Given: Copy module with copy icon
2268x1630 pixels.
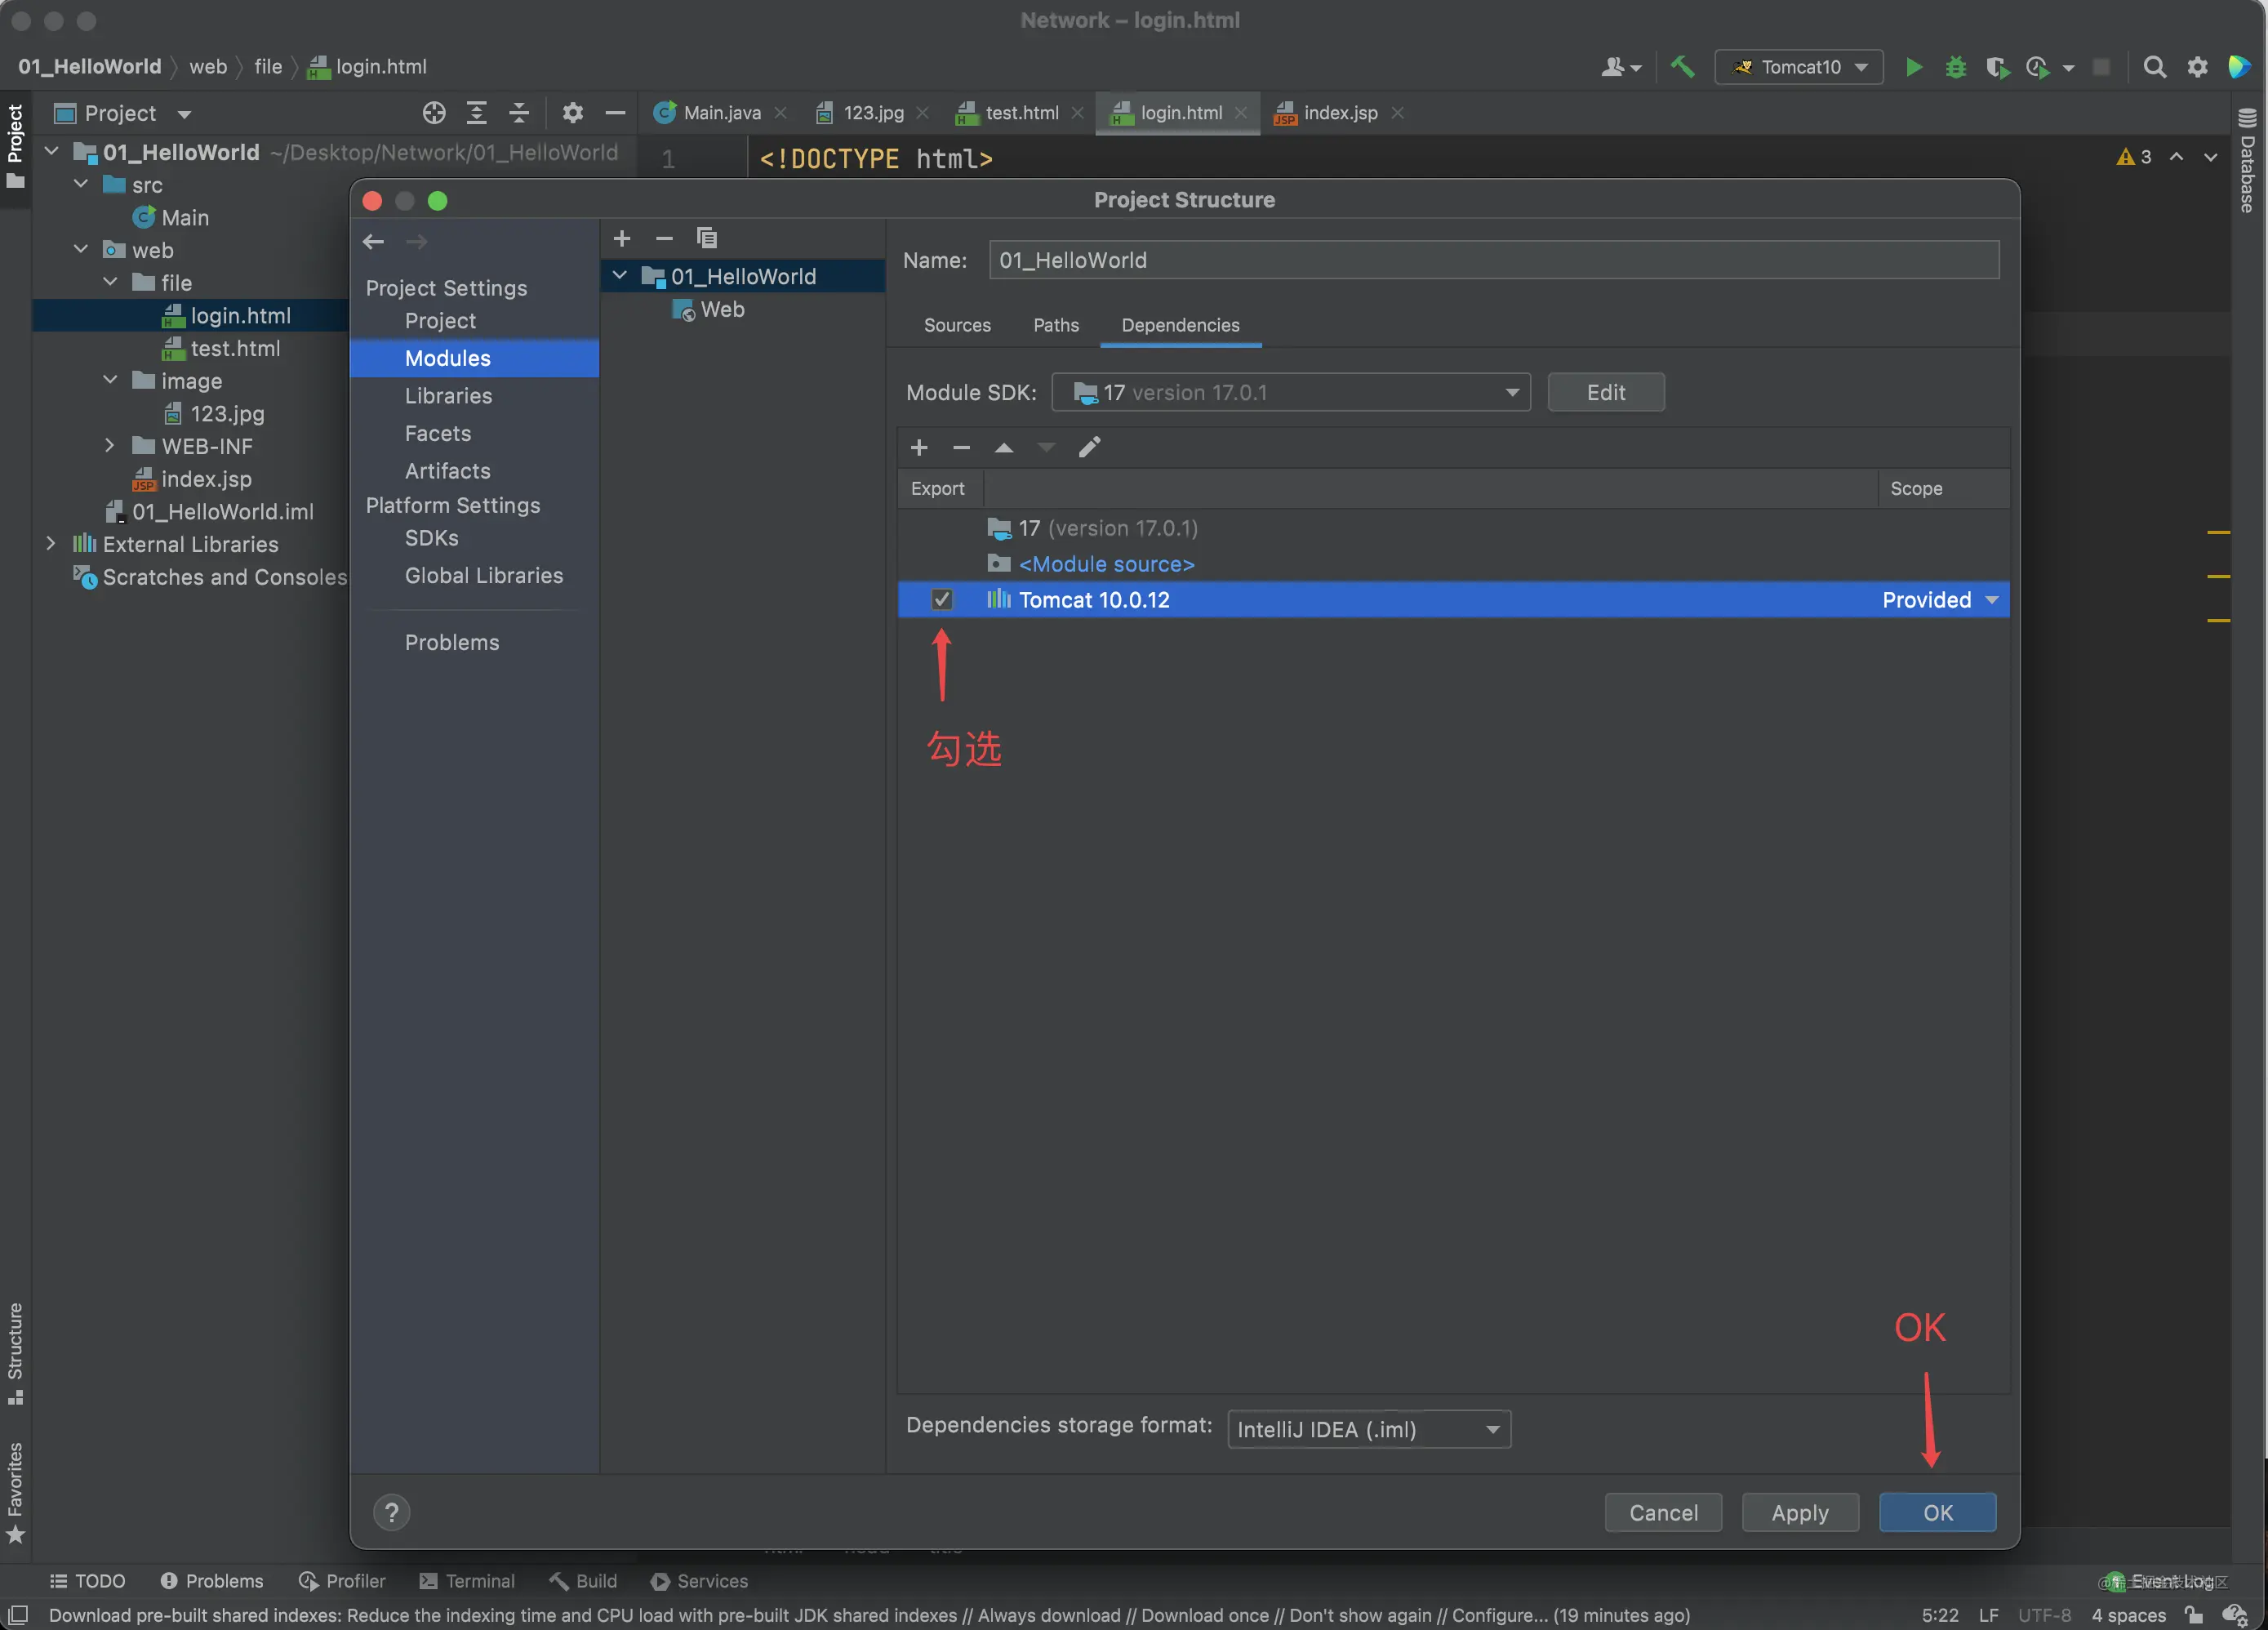Looking at the screenshot, I should [707, 238].
